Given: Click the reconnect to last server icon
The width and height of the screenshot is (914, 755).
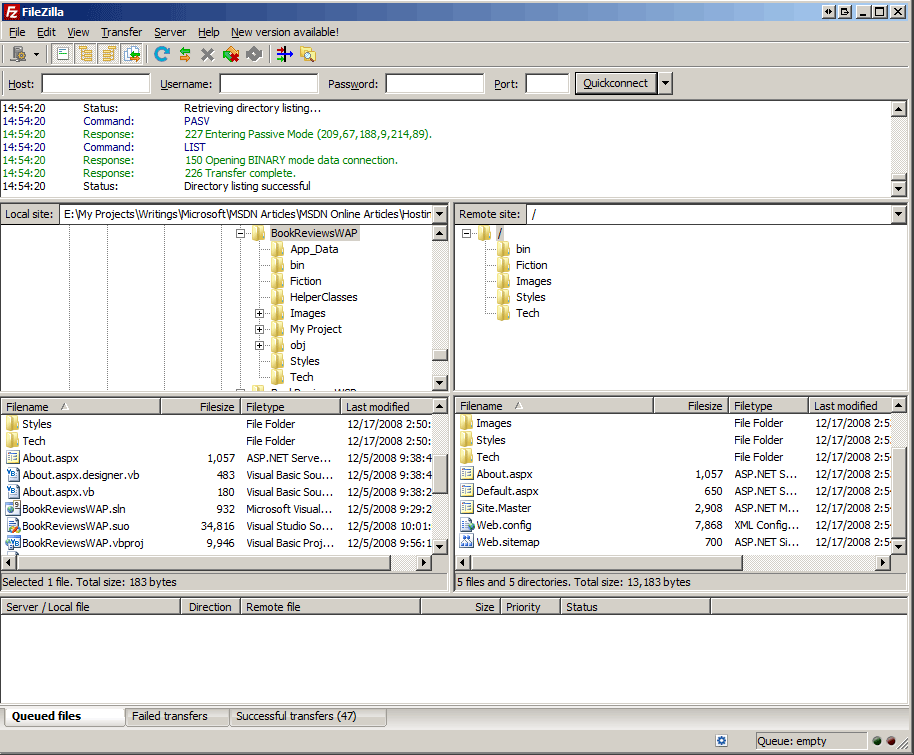Looking at the screenshot, I should click(x=254, y=55).
